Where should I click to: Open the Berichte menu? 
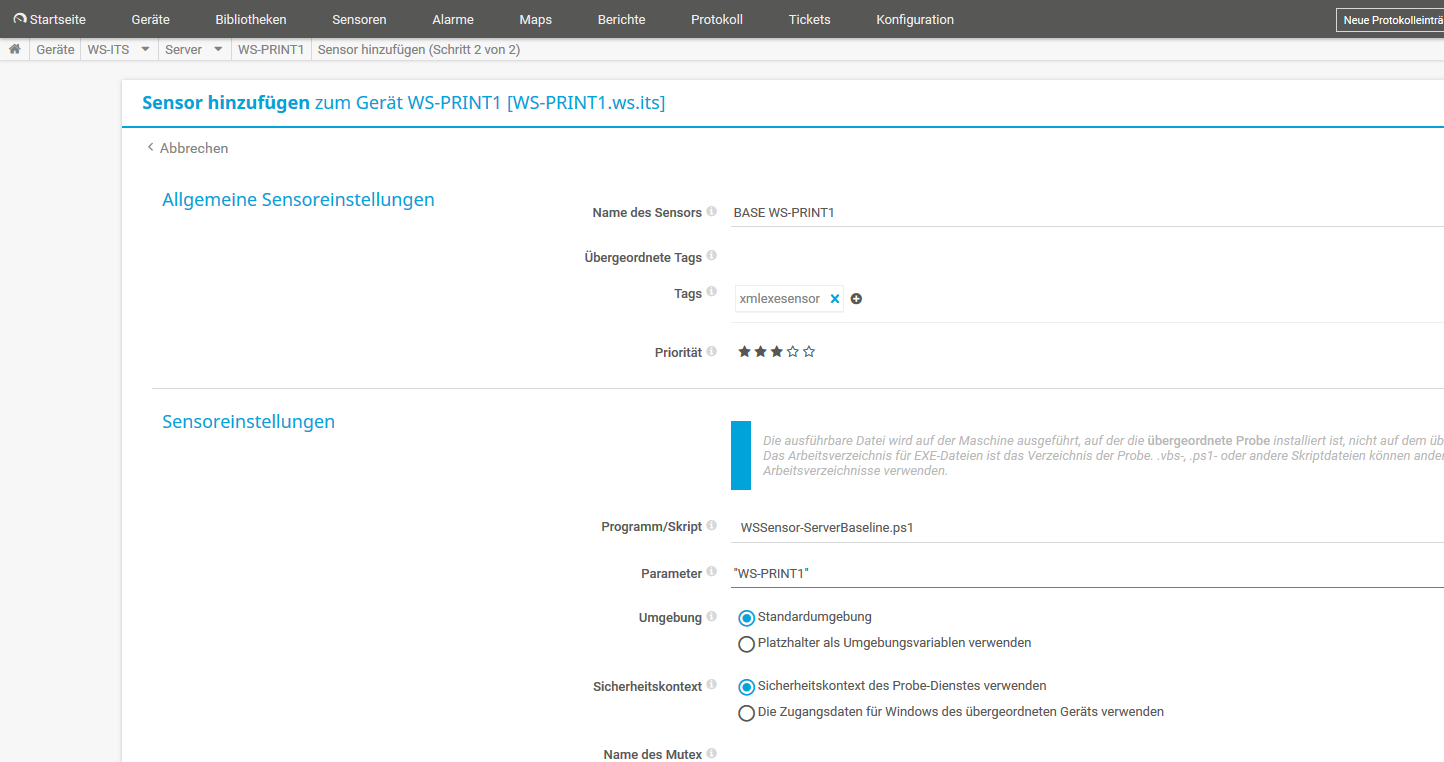pyautogui.click(x=621, y=19)
